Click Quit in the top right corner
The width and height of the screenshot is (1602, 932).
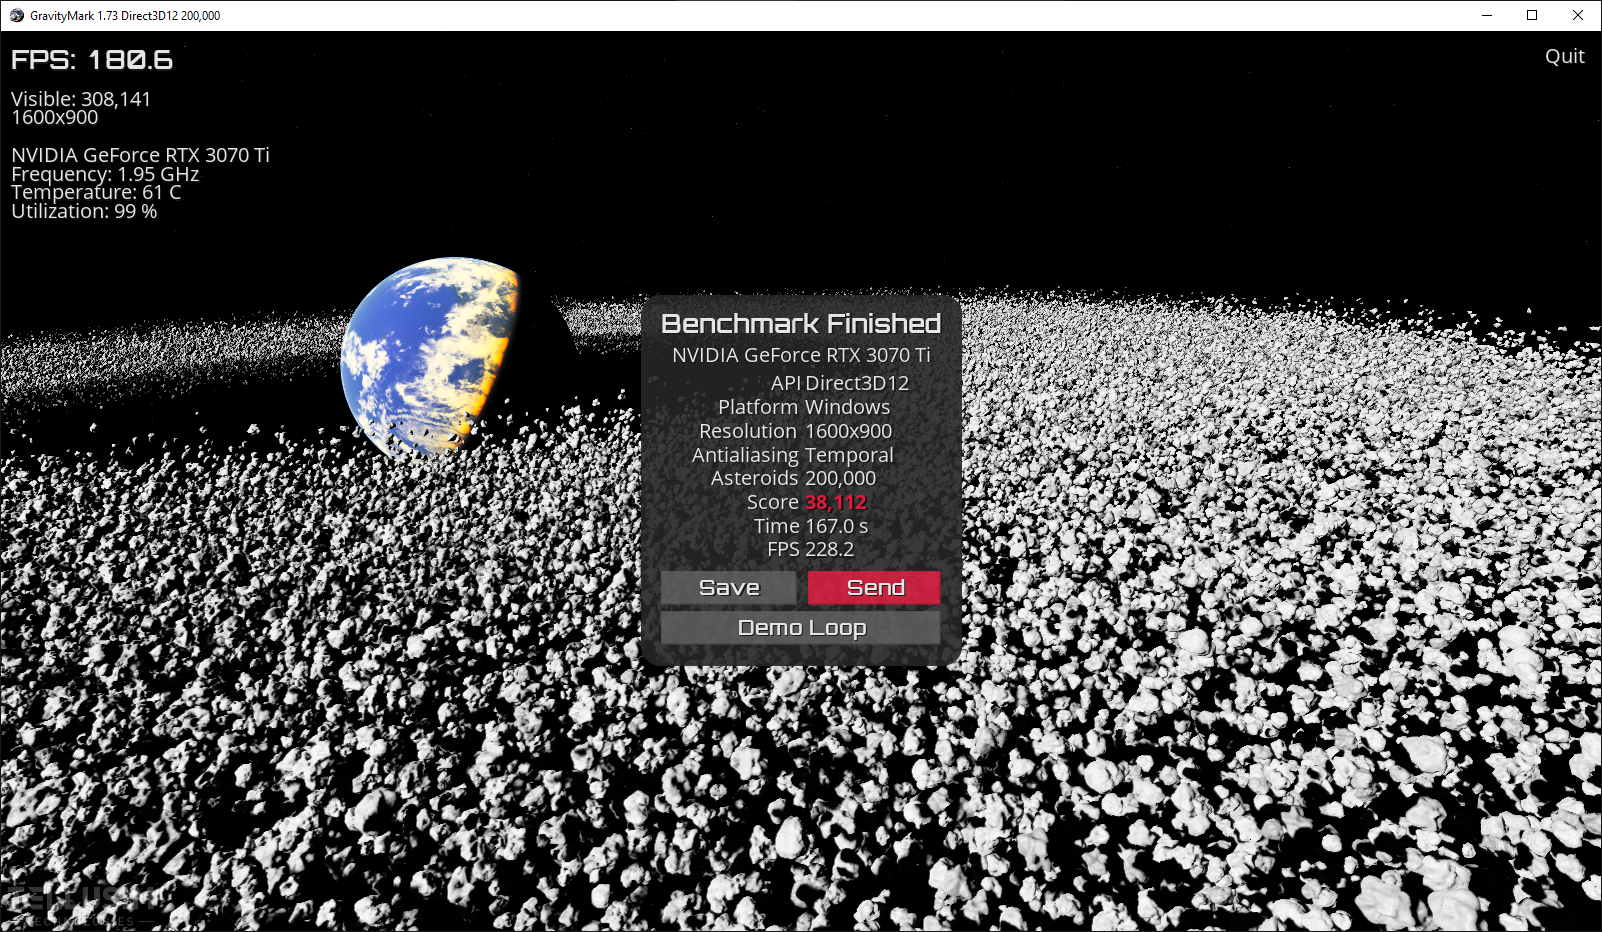pyautogui.click(x=1564, y=57)
